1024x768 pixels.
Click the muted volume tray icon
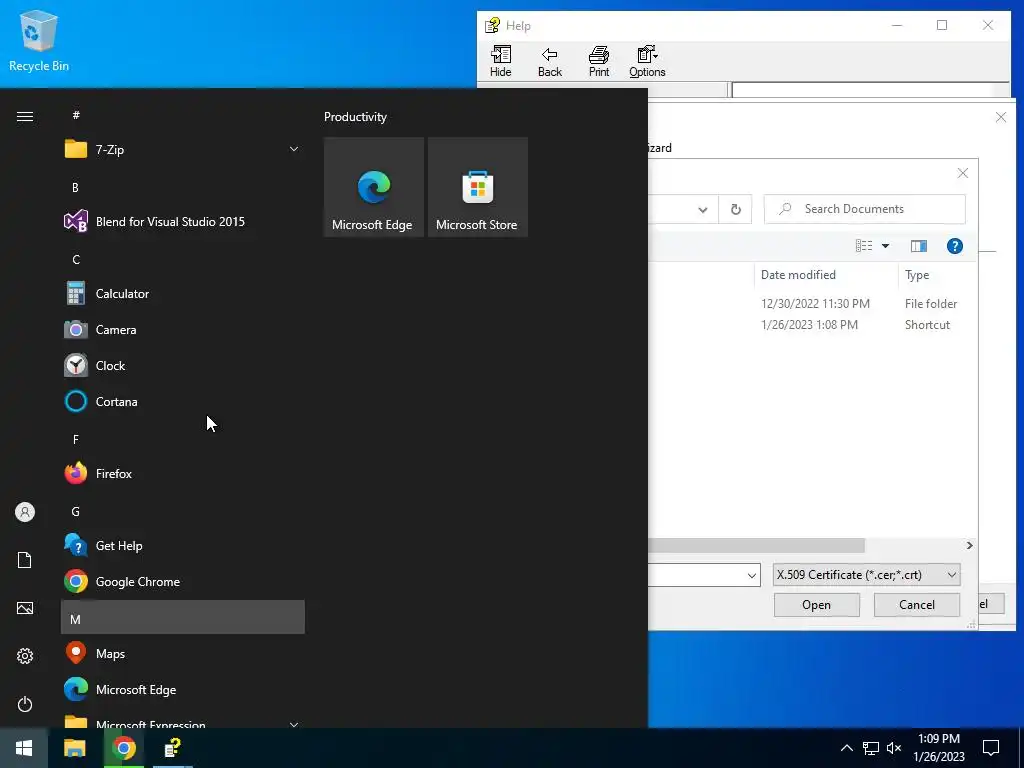(x=894, y=748)
